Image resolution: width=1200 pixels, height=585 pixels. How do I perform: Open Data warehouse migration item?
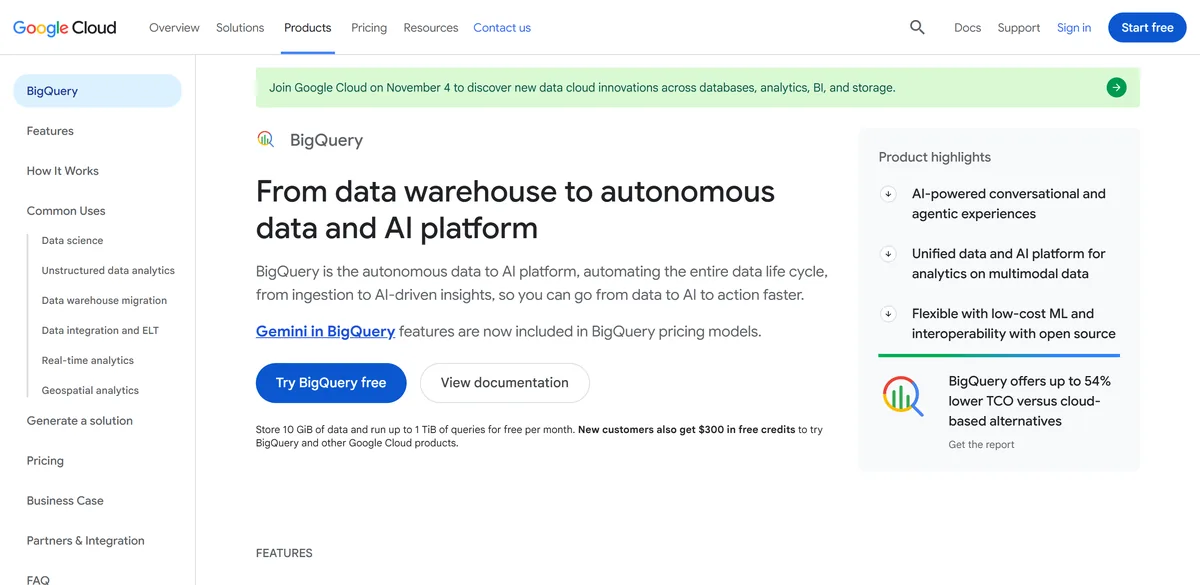tap(104, 301)
